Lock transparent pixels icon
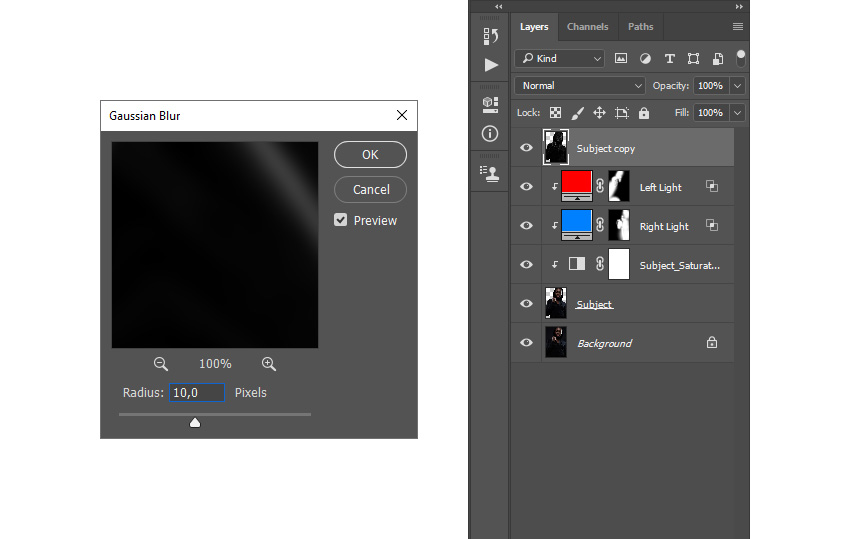Viewport: 850px width, 539px height. pyautogui.click(x=555, y=113)
